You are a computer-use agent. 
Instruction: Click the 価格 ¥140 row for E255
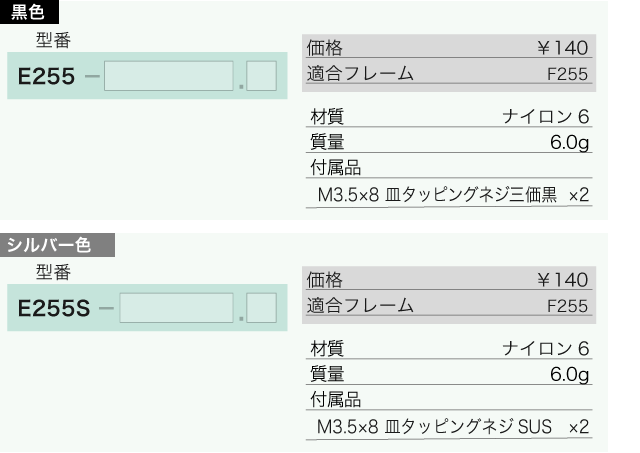point(448,48)
